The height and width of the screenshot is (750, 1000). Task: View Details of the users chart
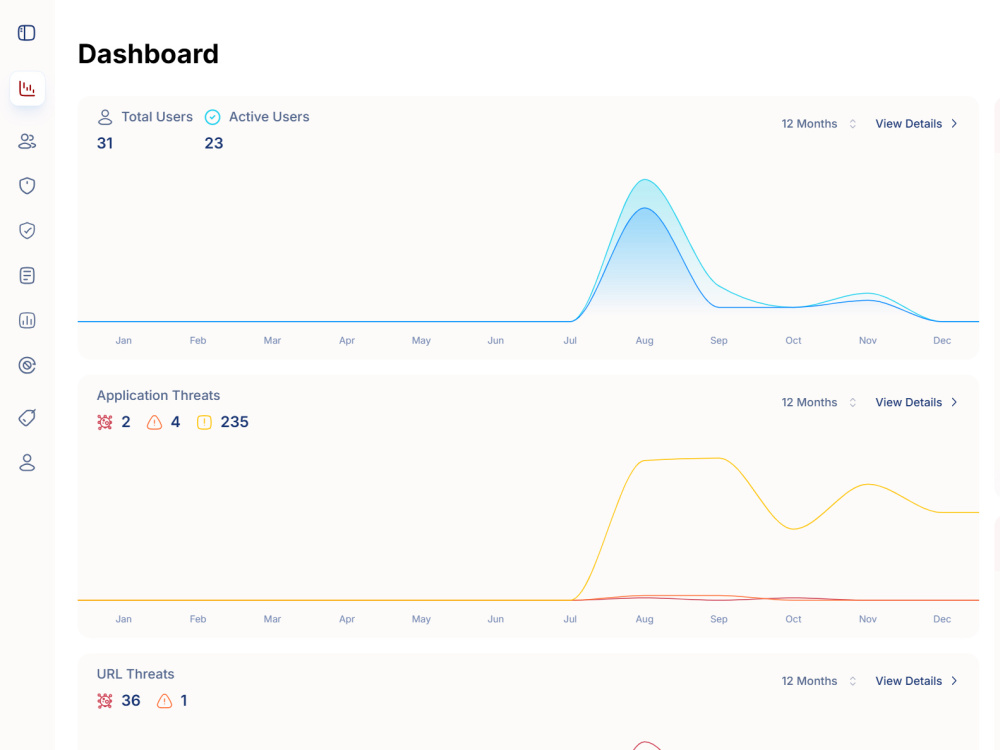click(916, 124)
